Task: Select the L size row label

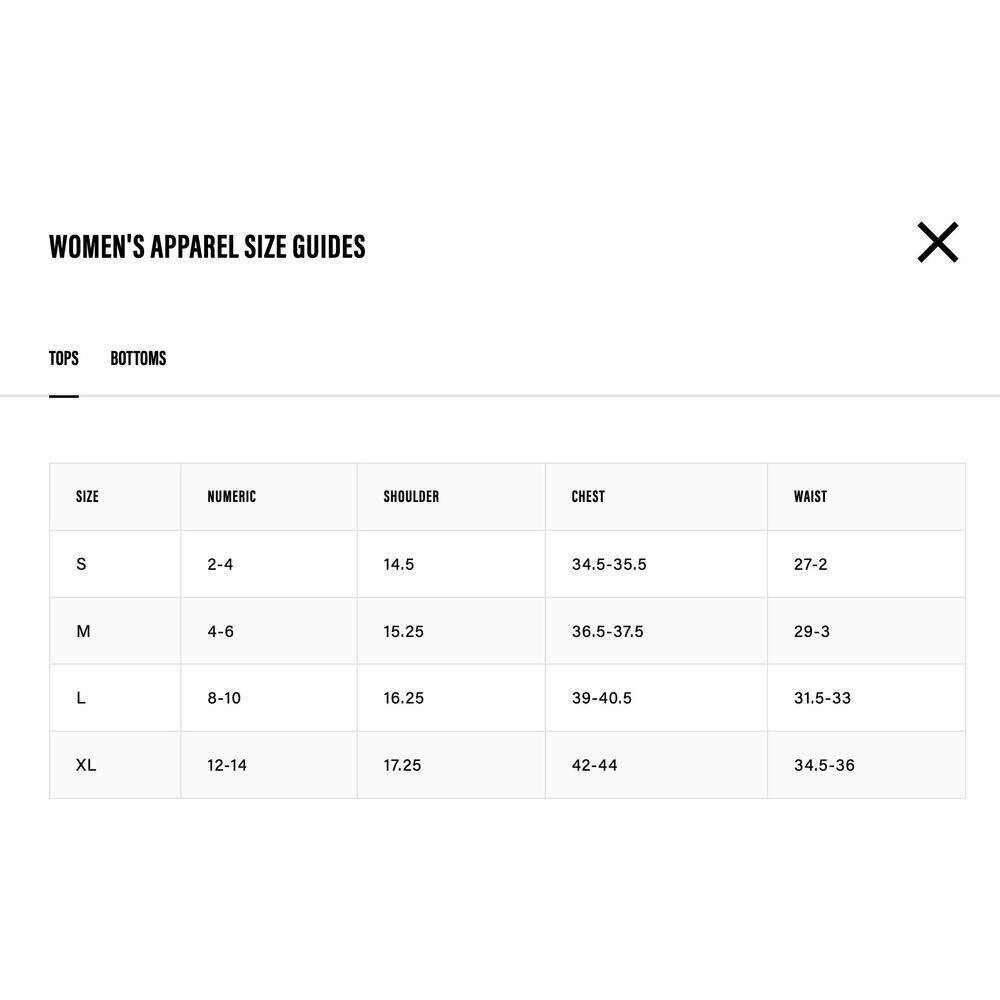Action: pyautogui.click(x=80, y=698)
